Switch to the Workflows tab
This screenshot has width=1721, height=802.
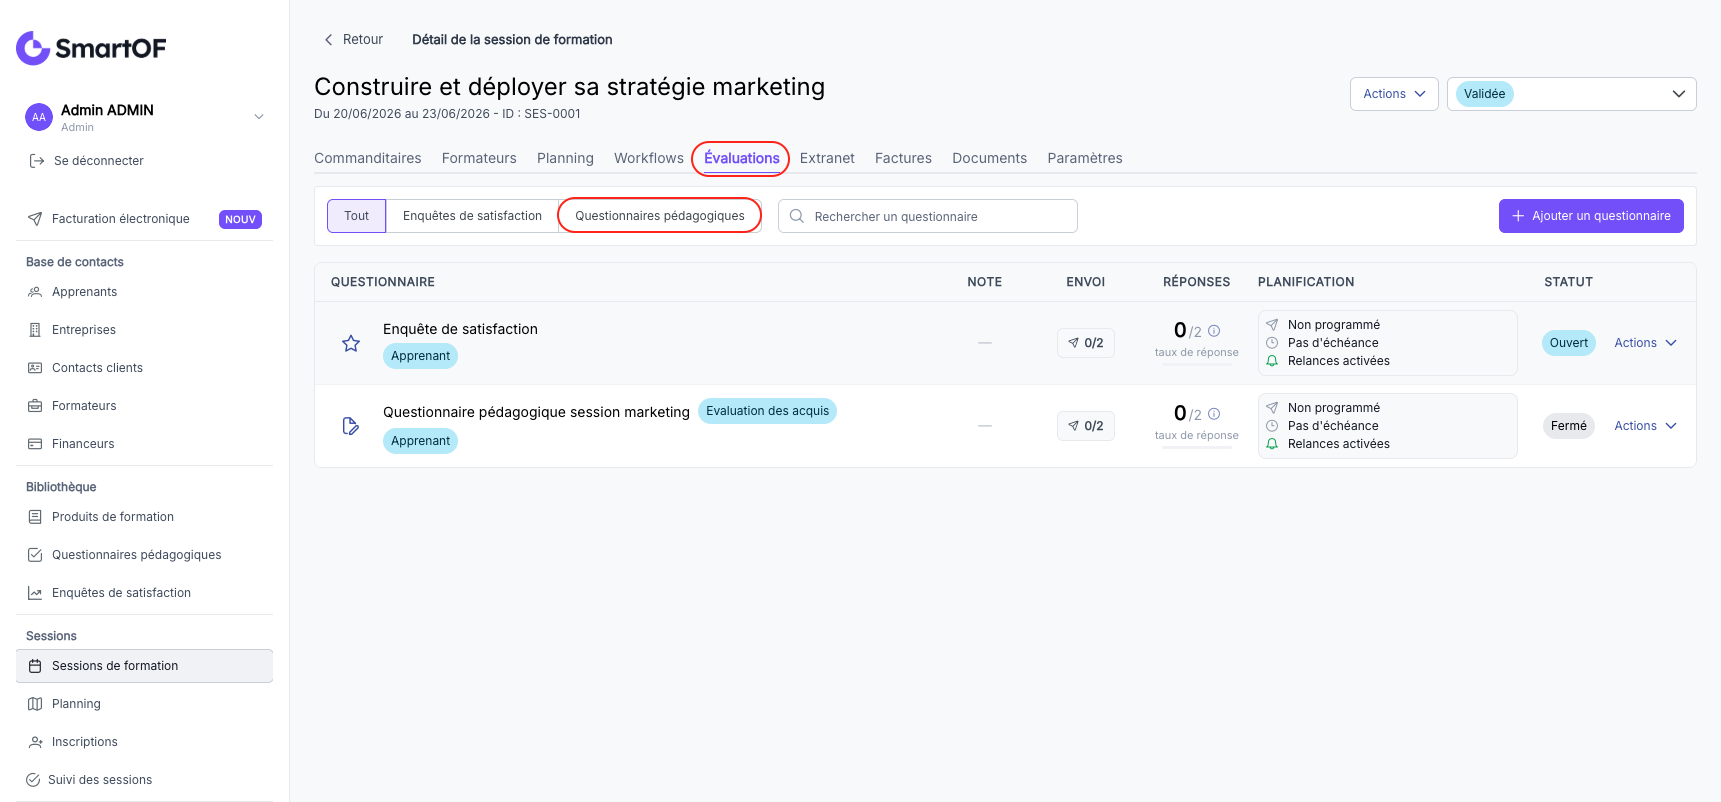649,158
